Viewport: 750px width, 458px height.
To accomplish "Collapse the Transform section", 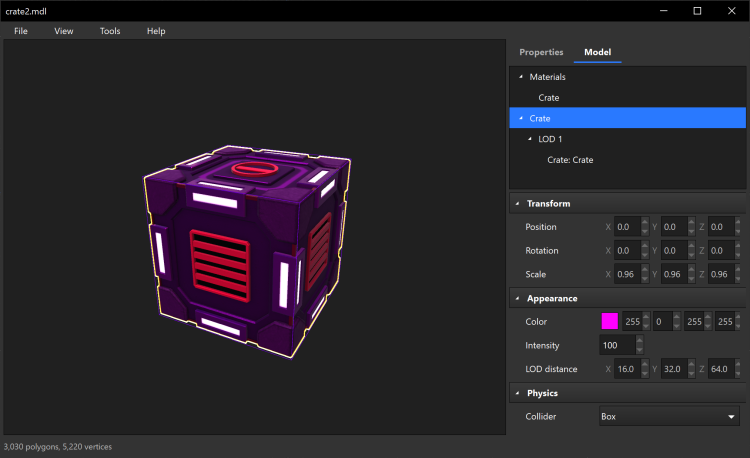I will [517, 204].
